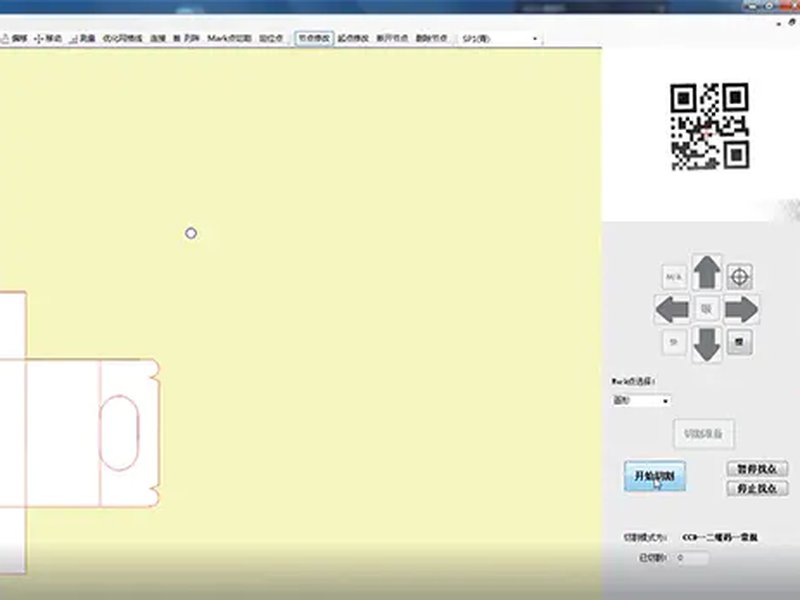Click the blue 开始切割 start cutting button
The height and width of the screenshot is (600, 800).
pos(655,476)
